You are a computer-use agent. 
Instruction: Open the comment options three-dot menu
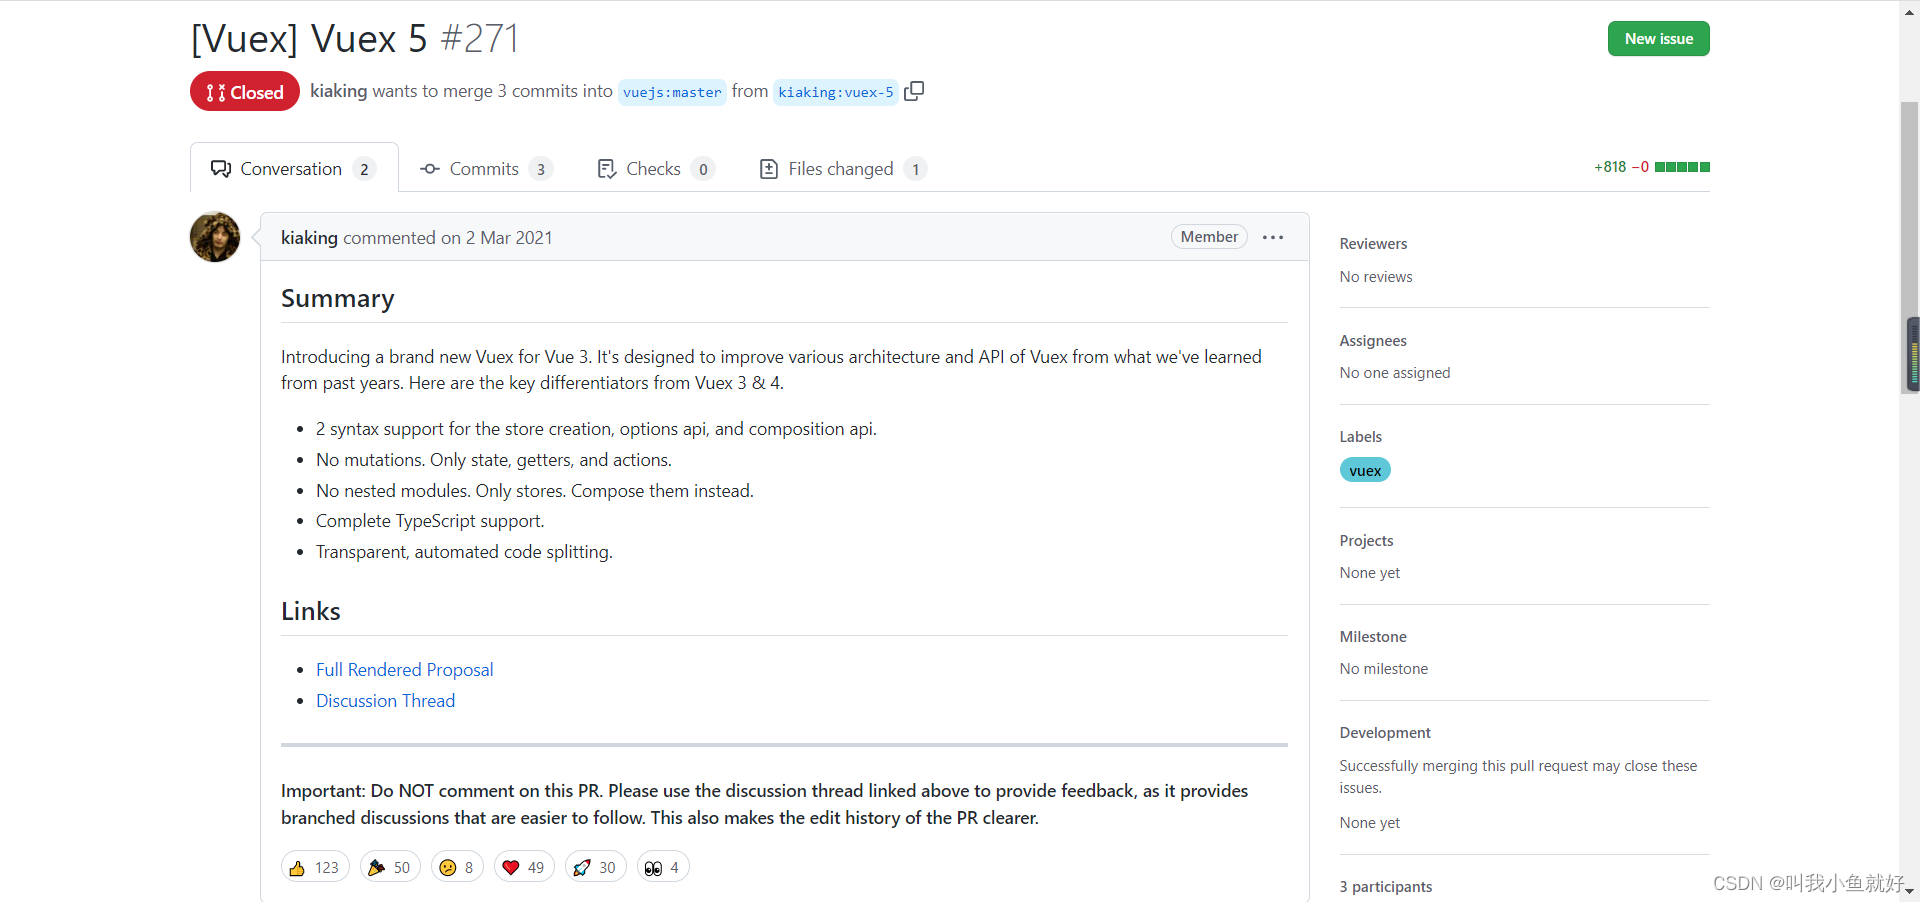click(1272, 237)
